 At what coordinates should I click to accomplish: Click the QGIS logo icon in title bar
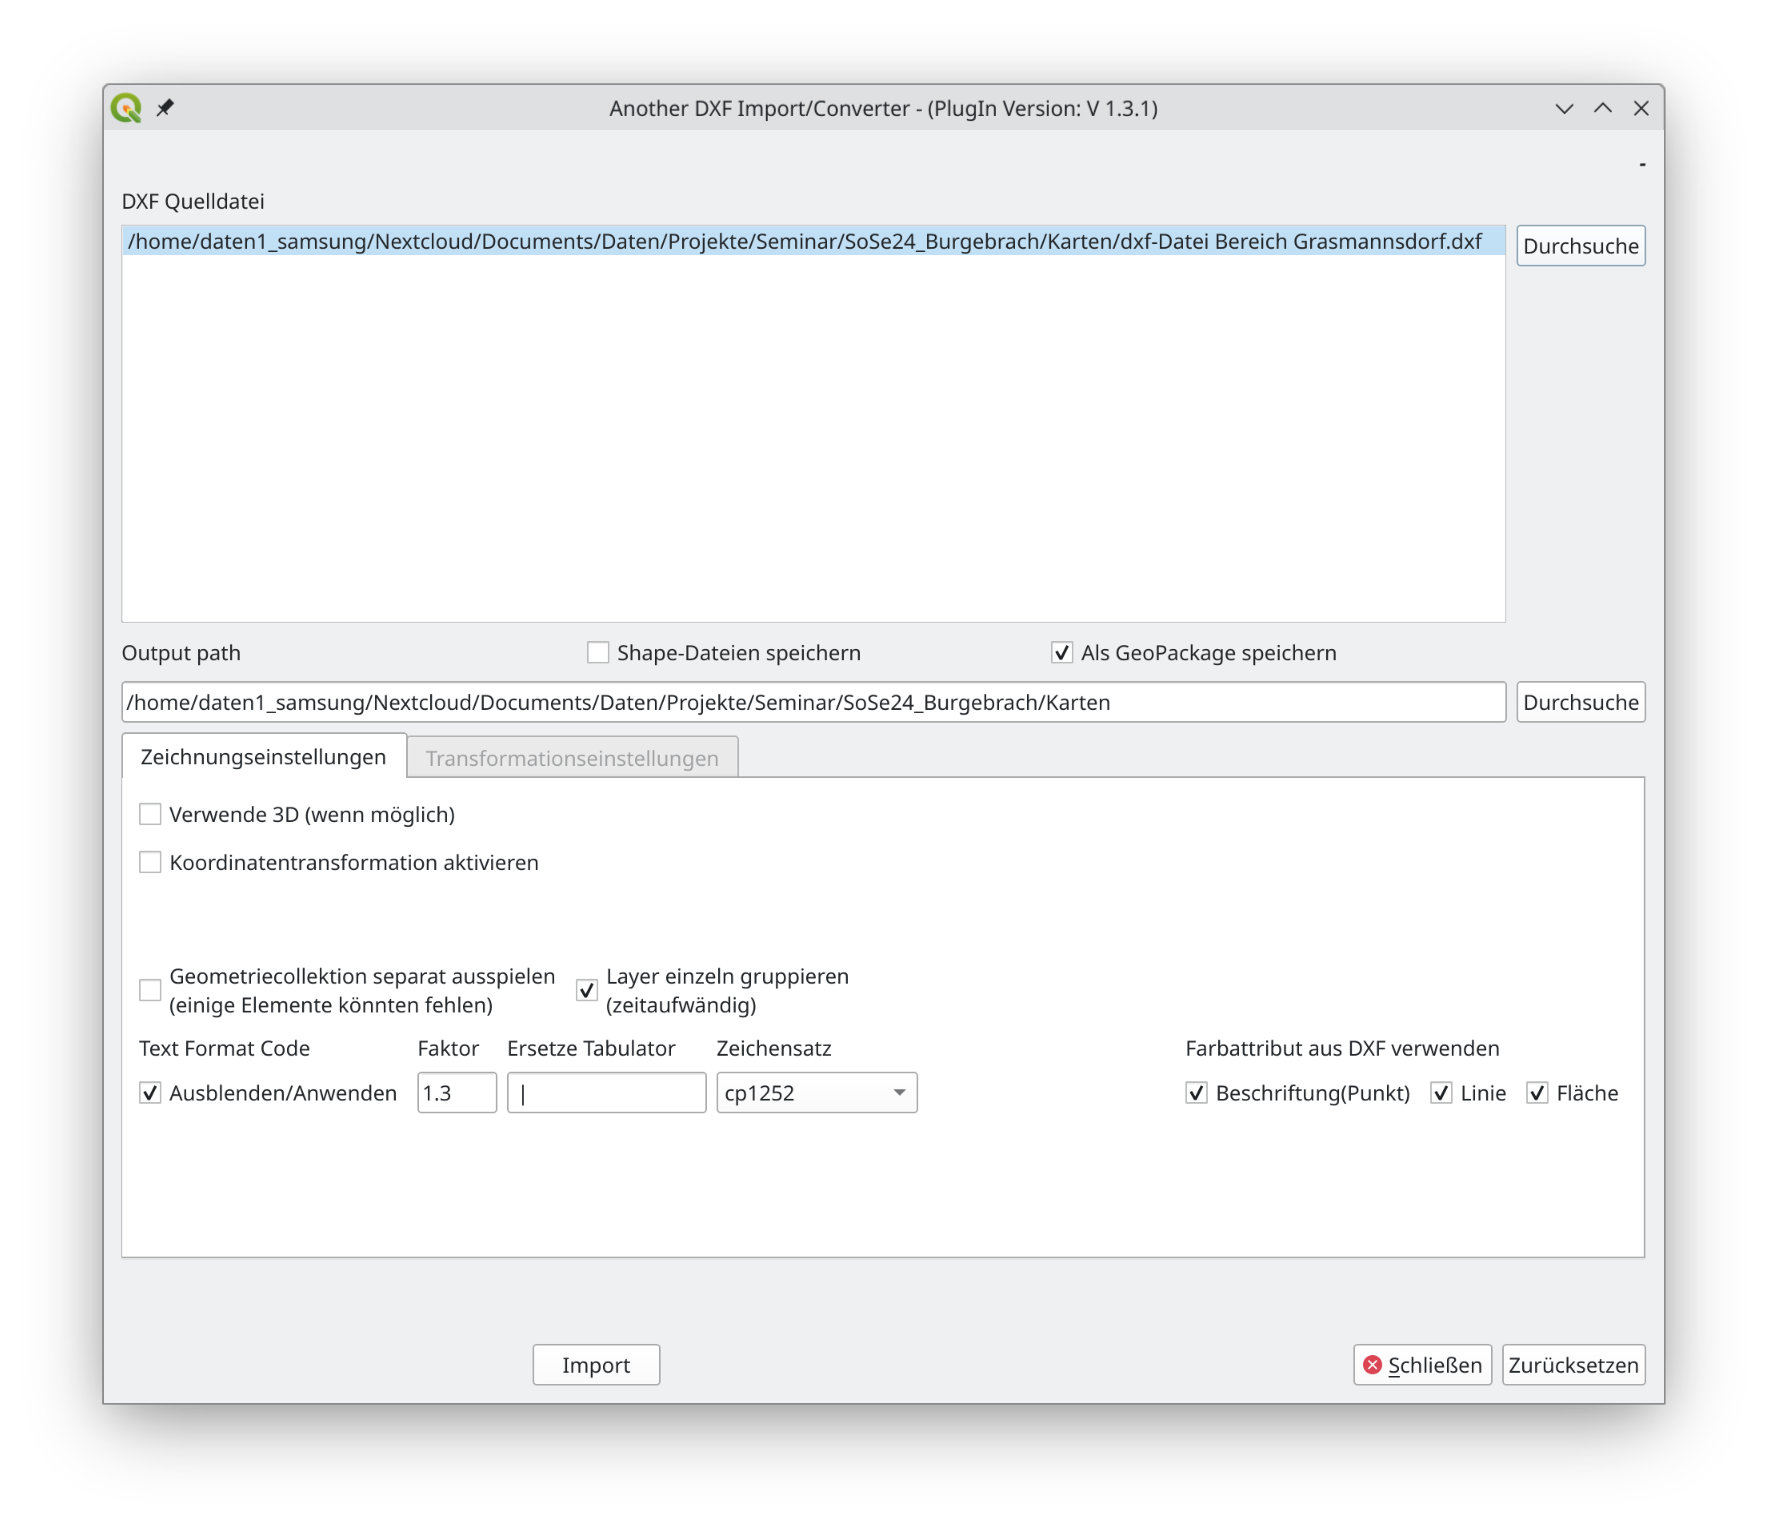pos(127,108)
